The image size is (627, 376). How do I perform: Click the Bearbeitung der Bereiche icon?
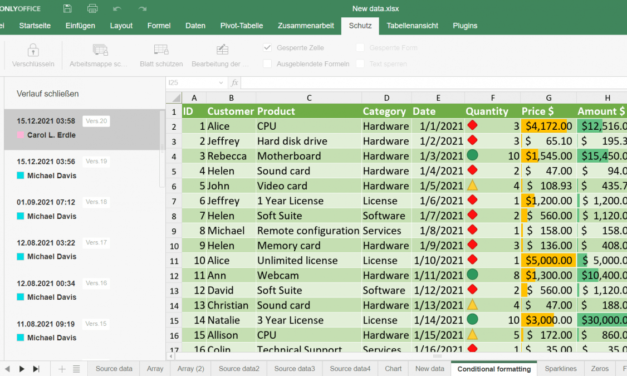click(222, 50)
